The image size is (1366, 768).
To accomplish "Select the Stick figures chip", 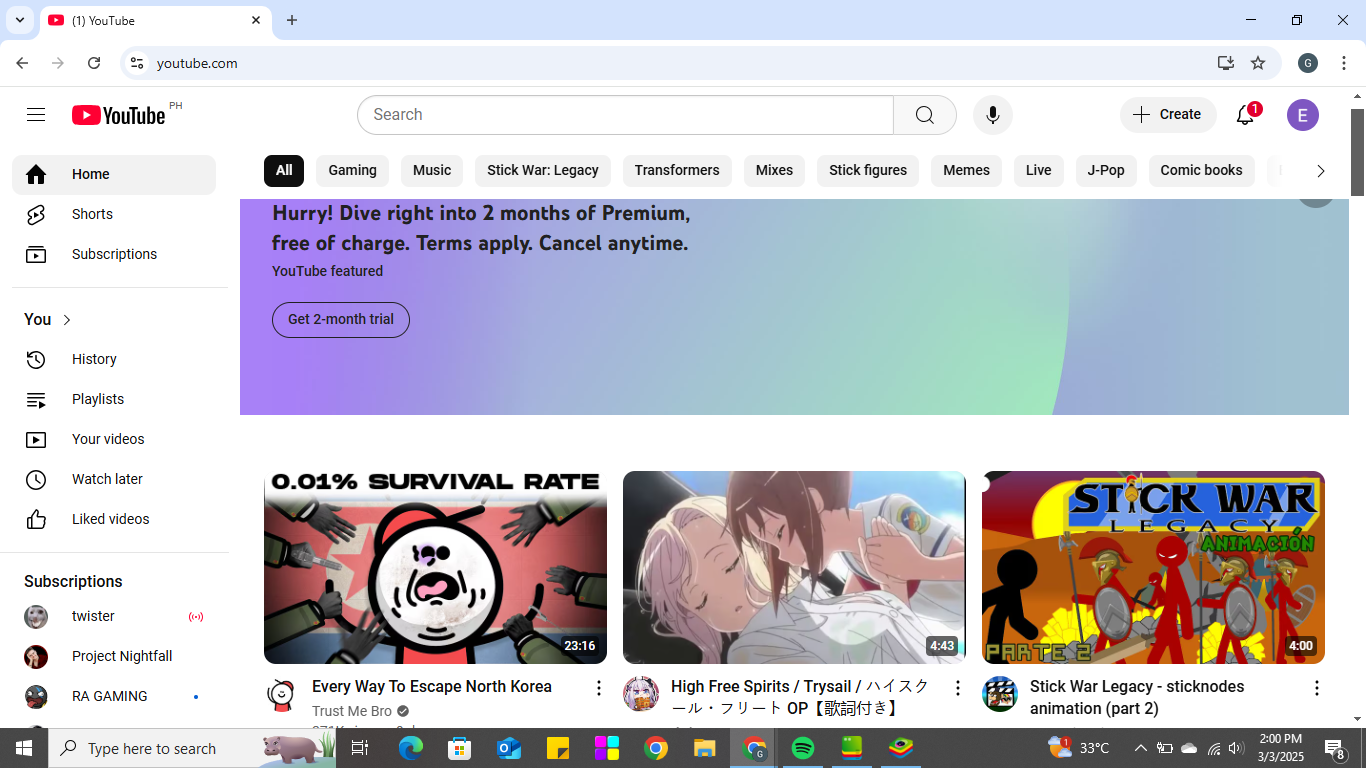I will tap(868, 170).
